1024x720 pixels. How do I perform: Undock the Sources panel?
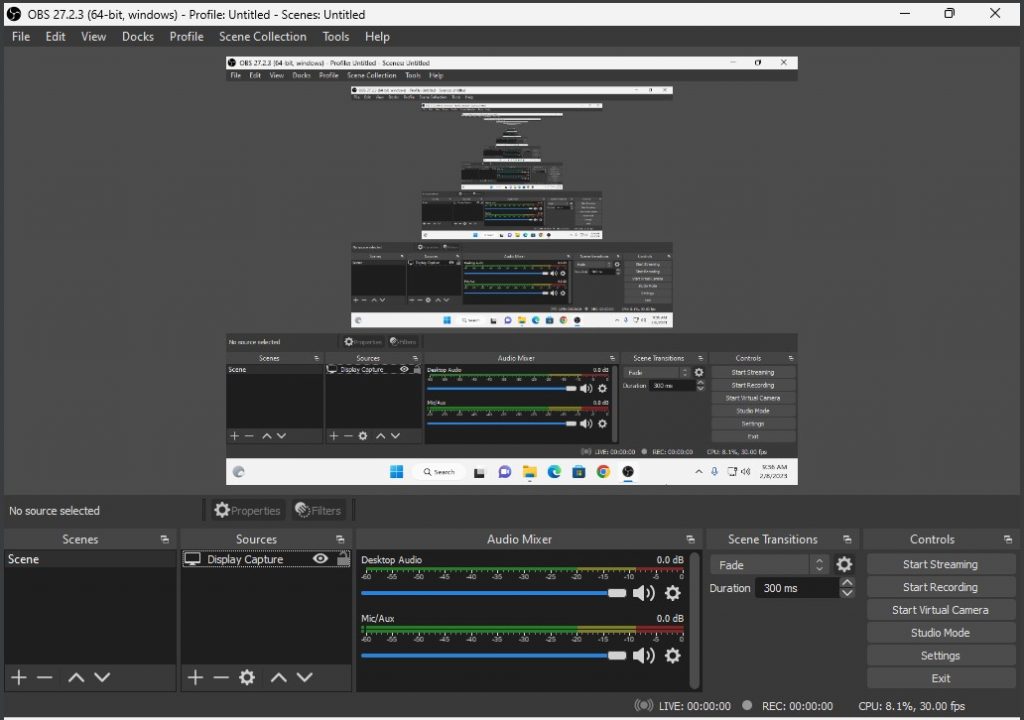pos(340,539)
